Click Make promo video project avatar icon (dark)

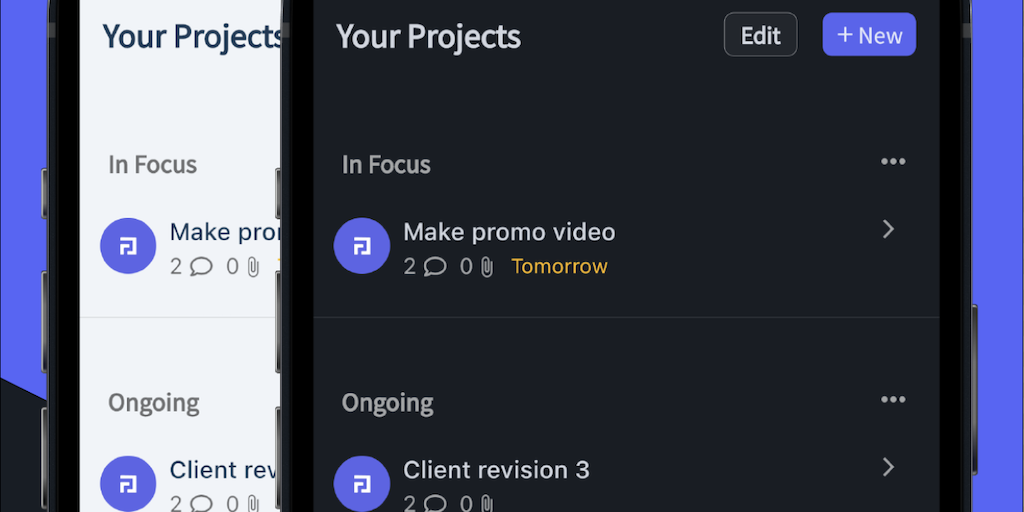[x=362, y=246]
